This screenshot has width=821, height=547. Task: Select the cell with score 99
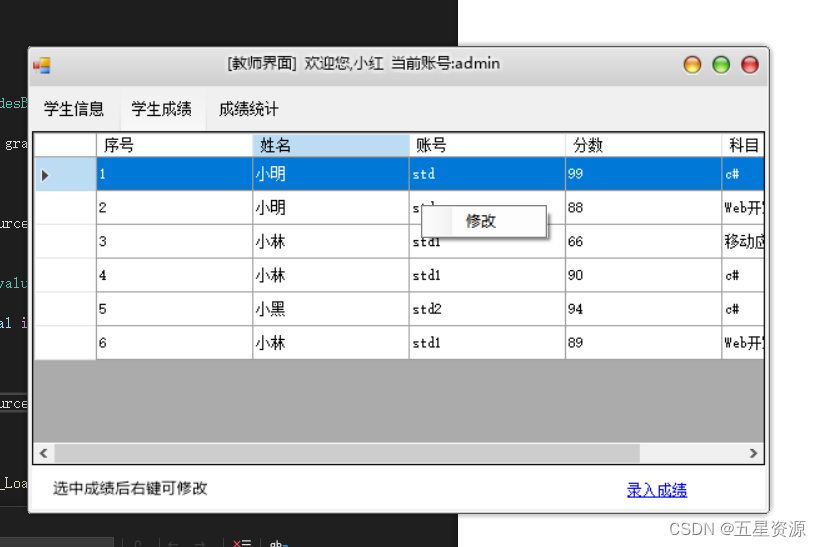click(x=644, y=174)
